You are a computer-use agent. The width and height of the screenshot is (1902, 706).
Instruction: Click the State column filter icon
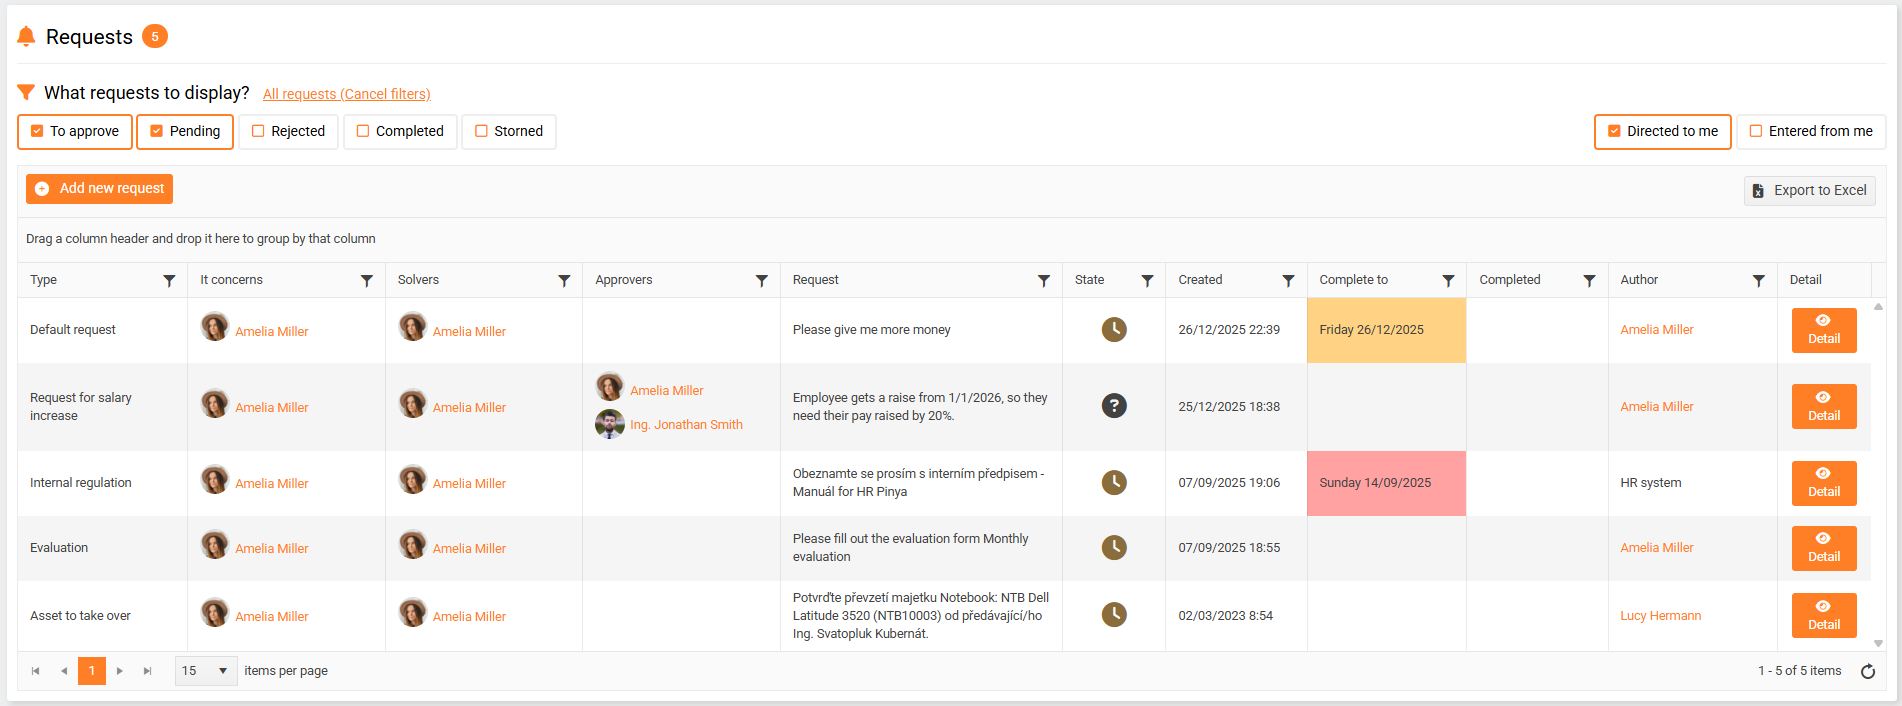click(1147, 281)
